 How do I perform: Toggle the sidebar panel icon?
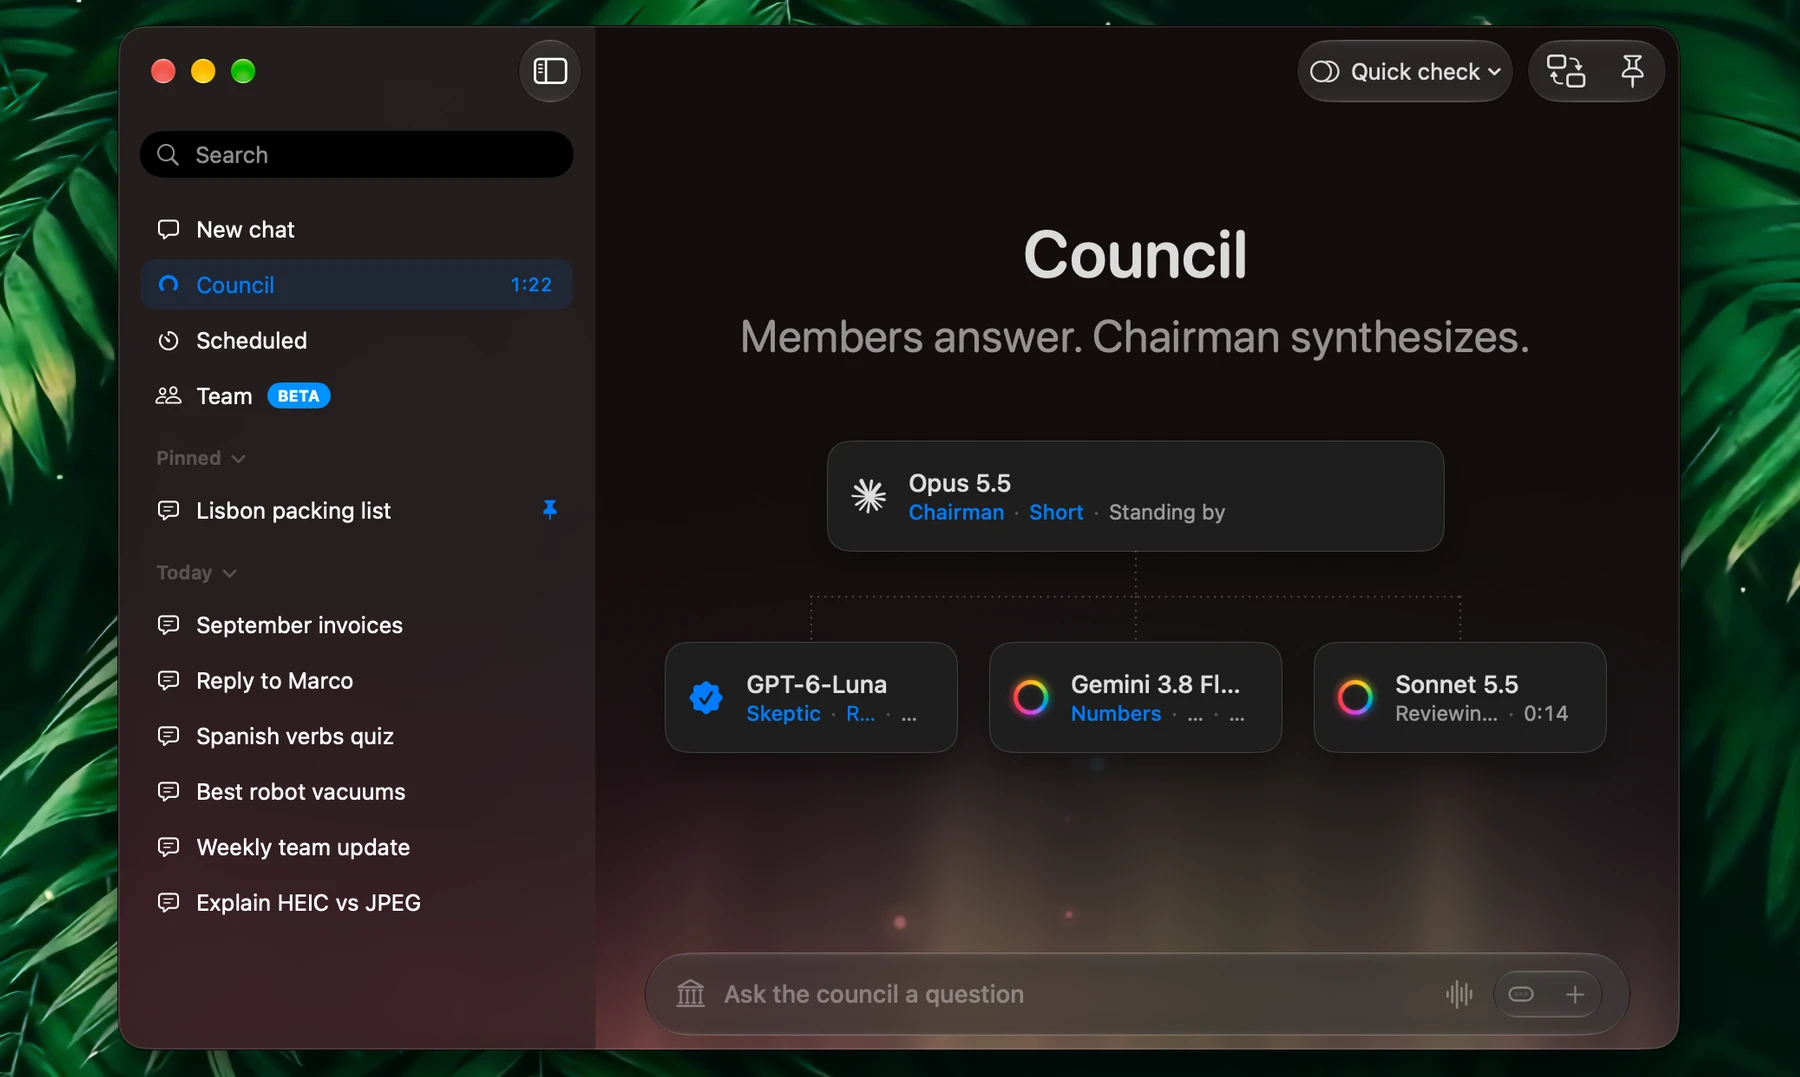[x=550, y=71]
